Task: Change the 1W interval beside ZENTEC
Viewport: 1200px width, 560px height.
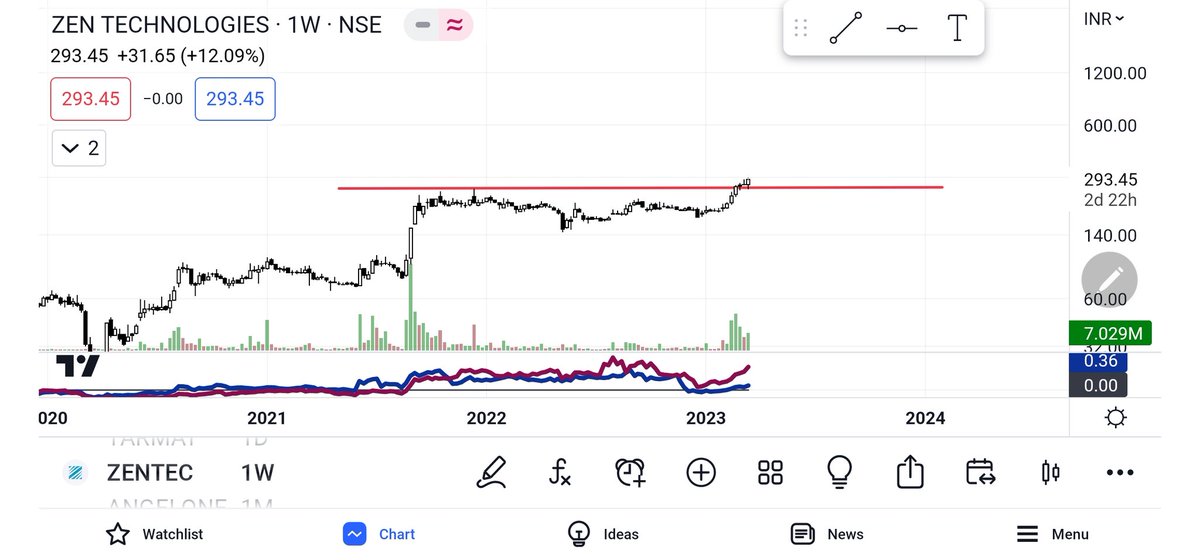Action: pos(257,472)
